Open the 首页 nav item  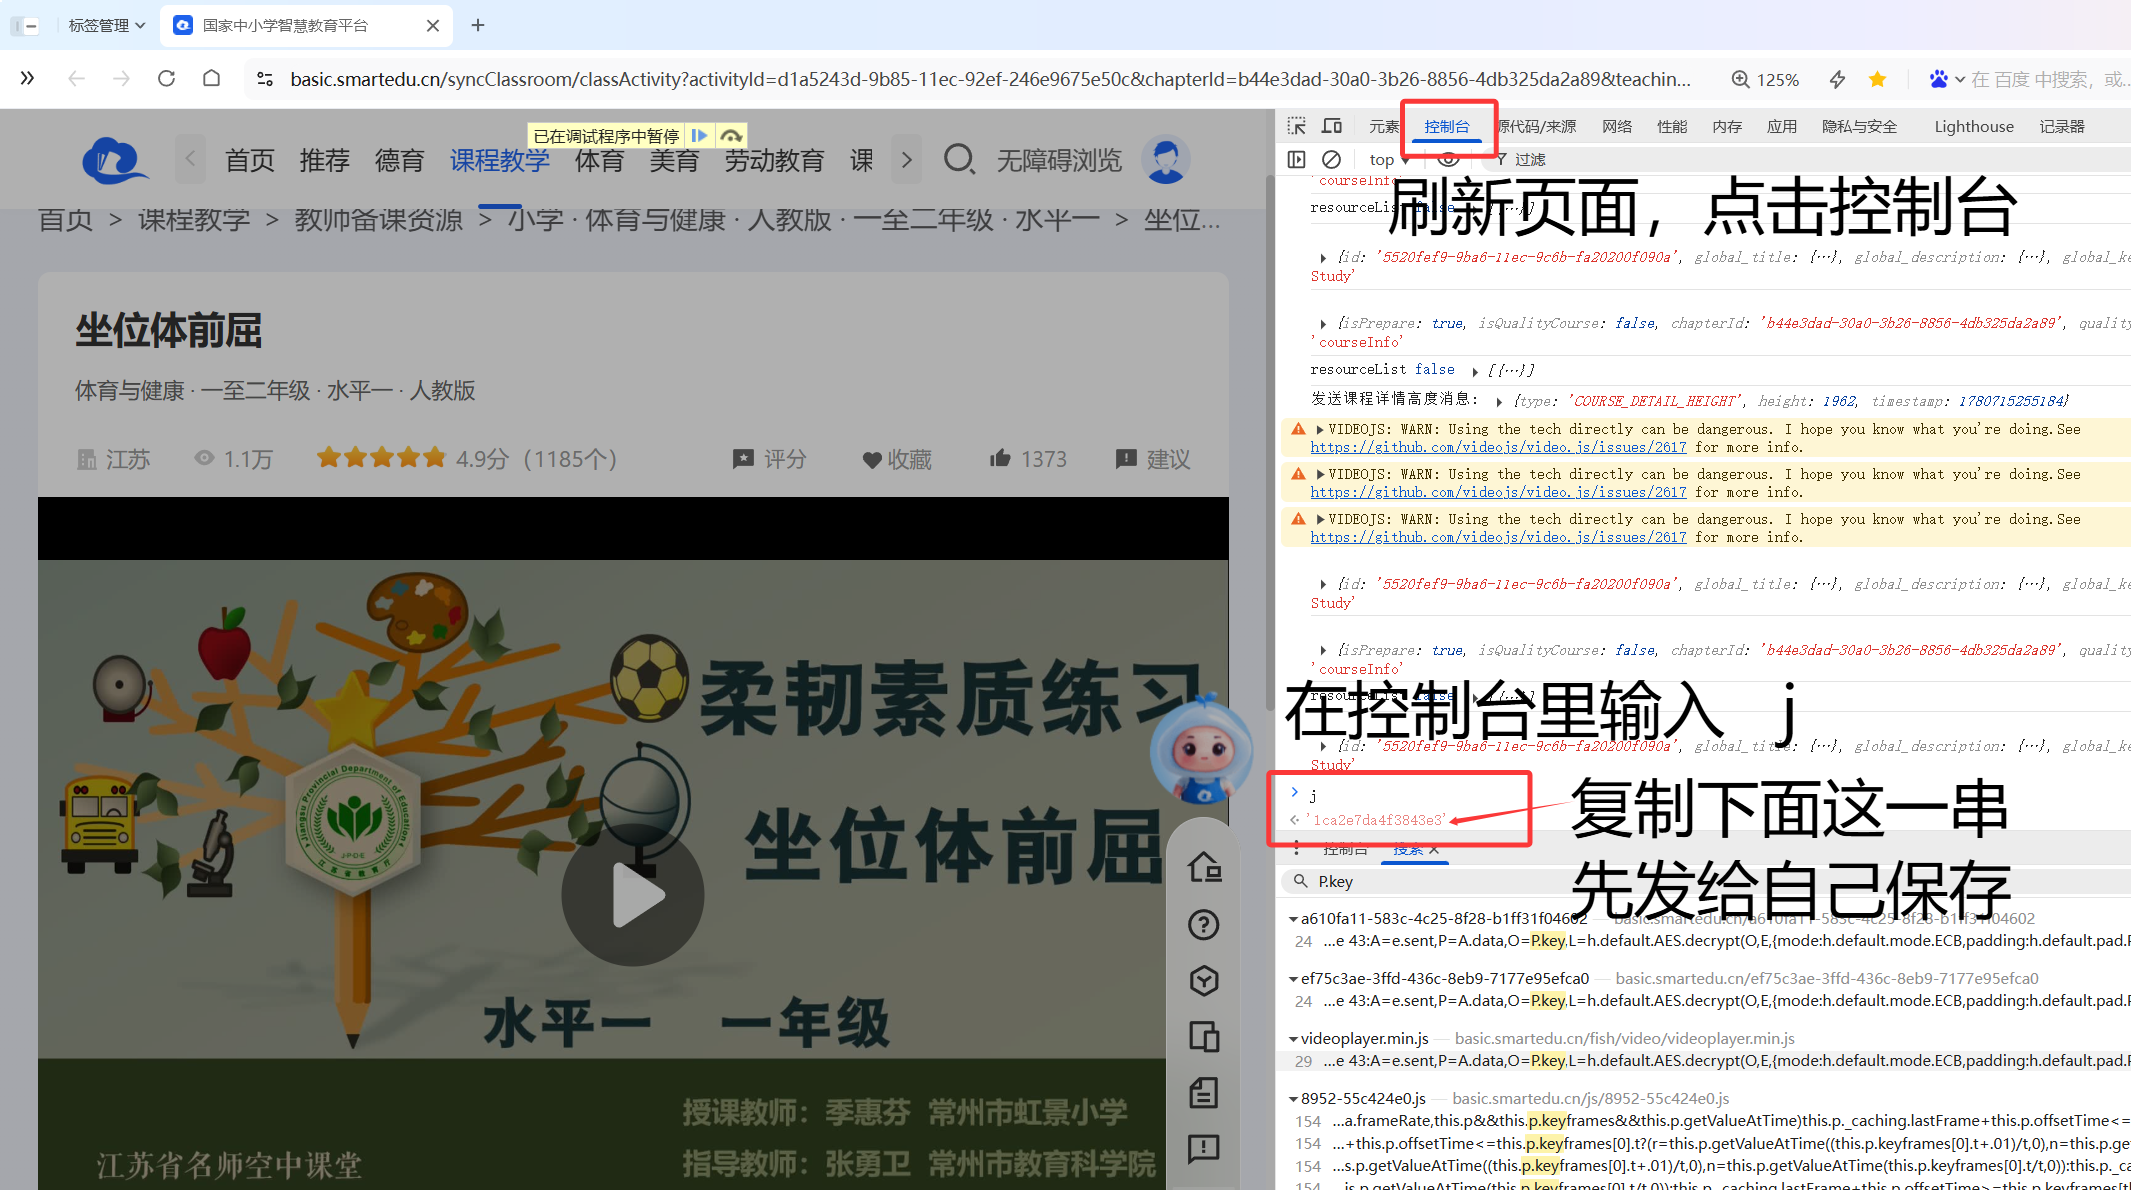pyautogui.click(x=250, y=160)
